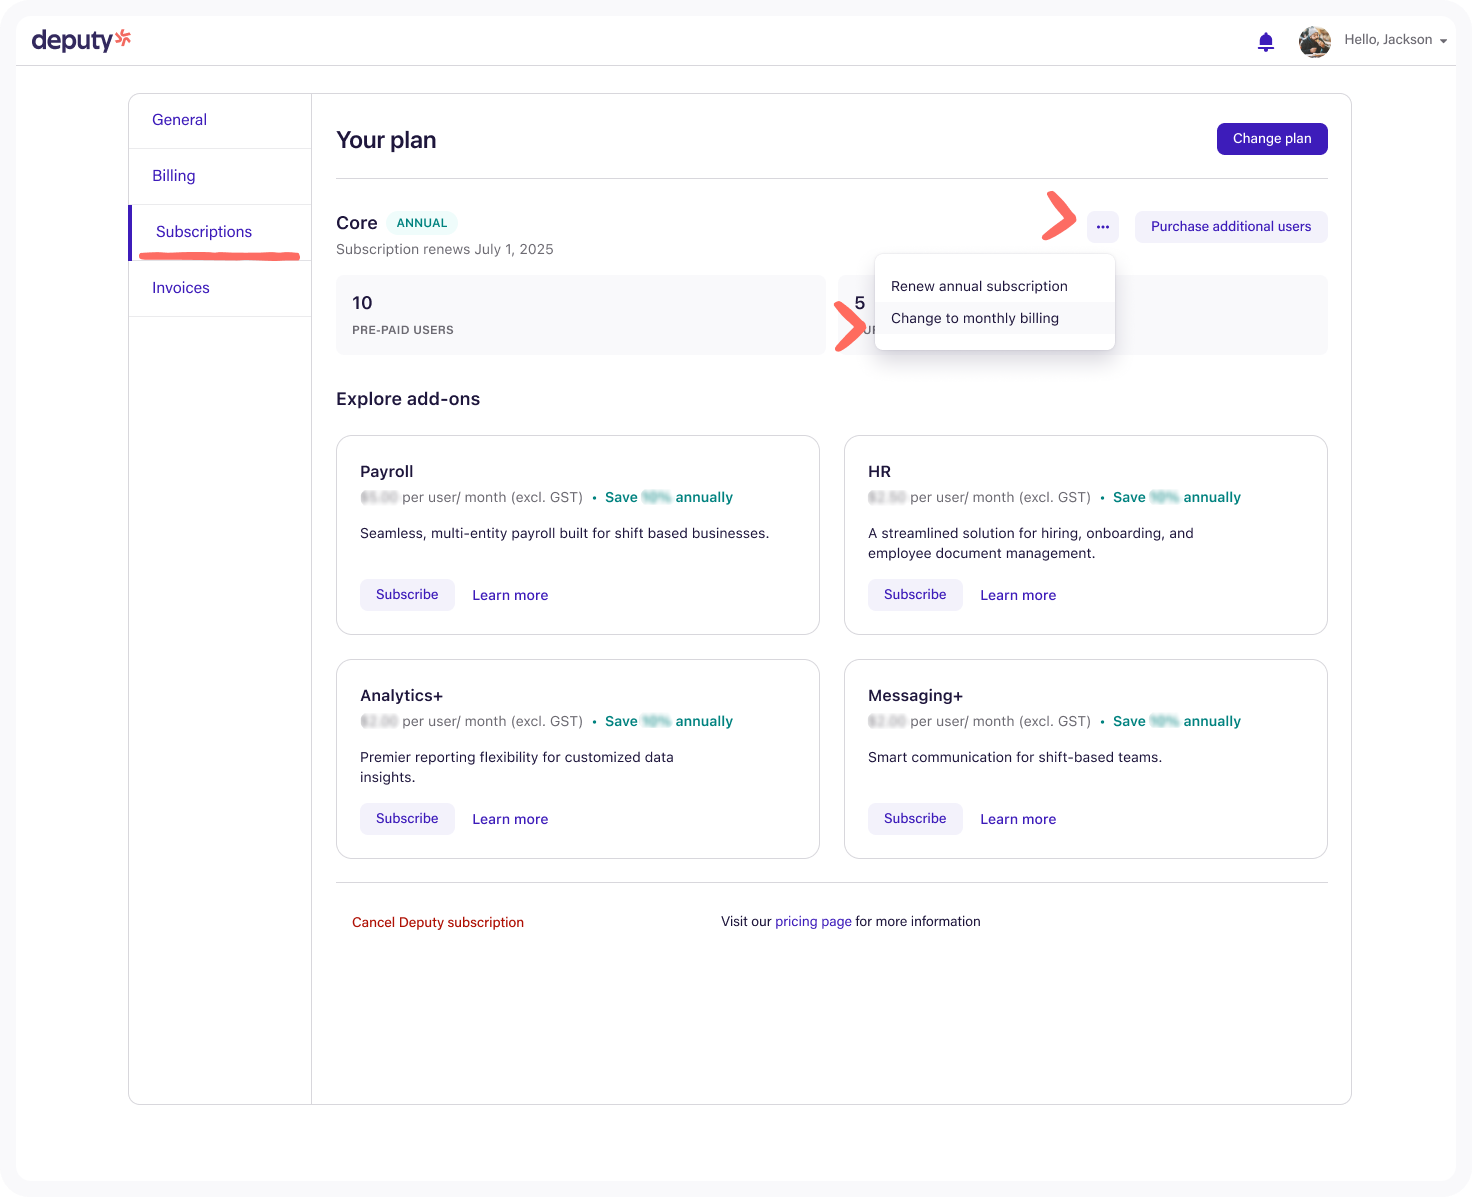Click Cancel Deputy subscription link
The height and width of the screenshot is (1197, 1472).
437,922
